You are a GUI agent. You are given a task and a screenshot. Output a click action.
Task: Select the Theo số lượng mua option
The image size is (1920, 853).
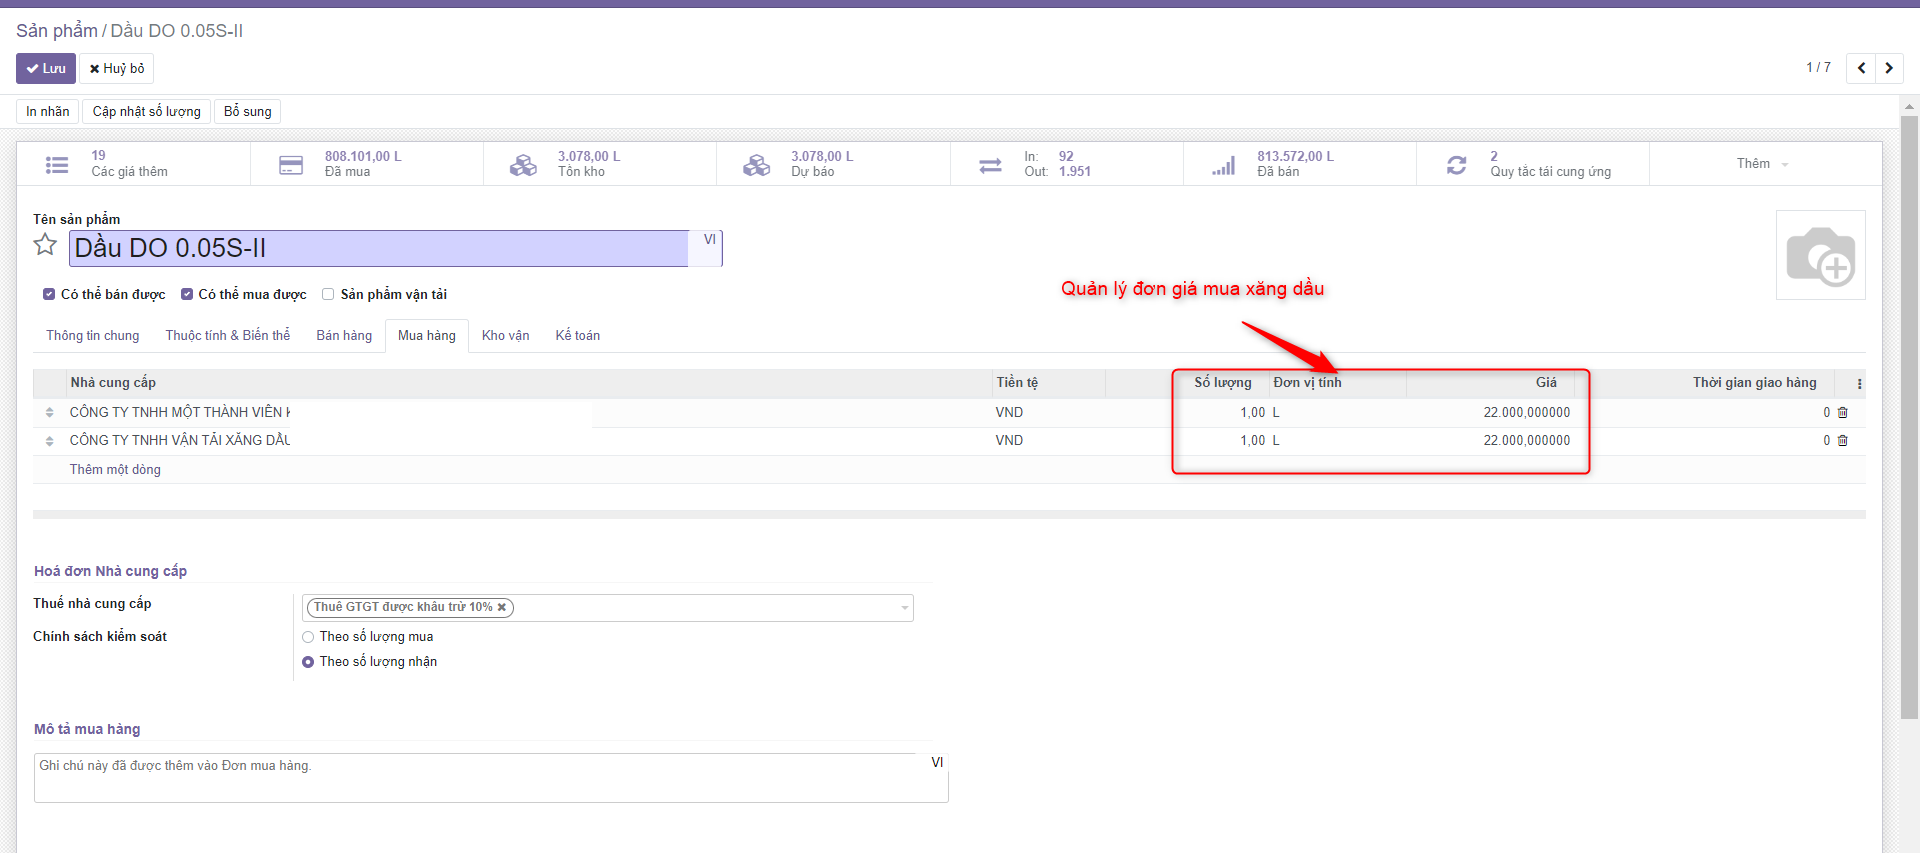pos(308,637)
